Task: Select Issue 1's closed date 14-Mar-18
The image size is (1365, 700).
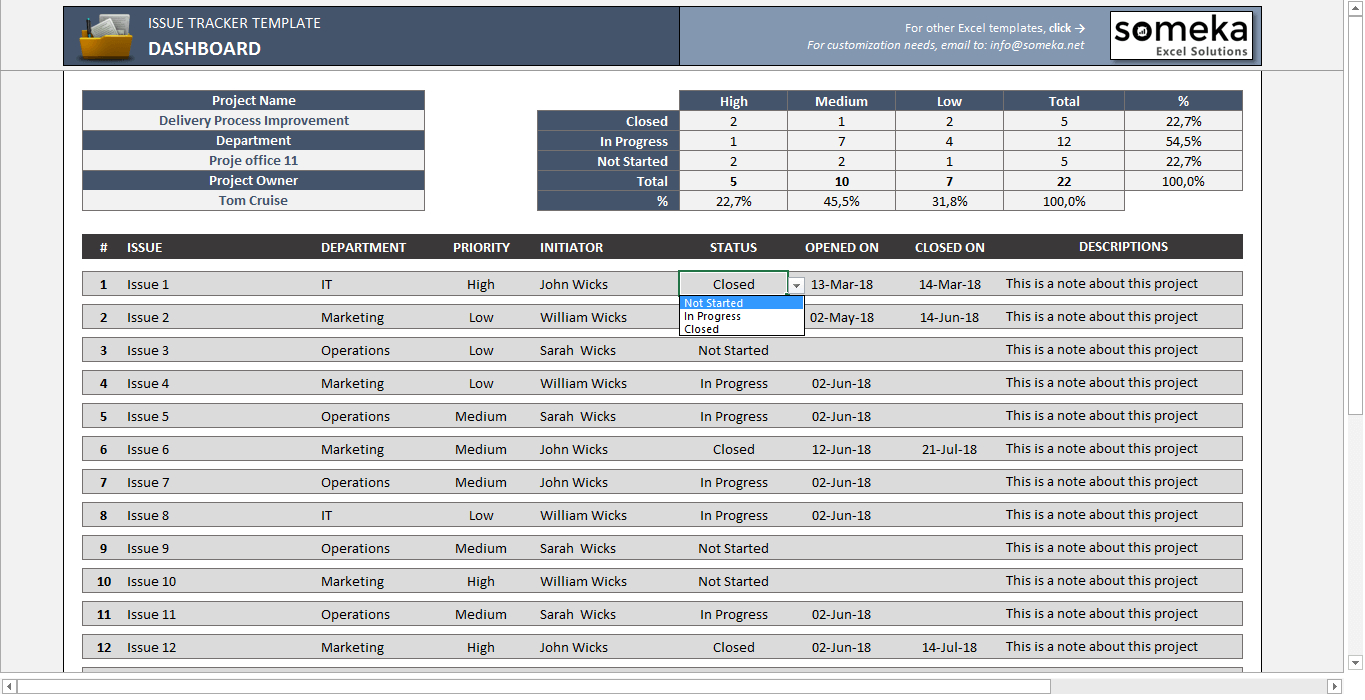Action: tap(950, 284)
